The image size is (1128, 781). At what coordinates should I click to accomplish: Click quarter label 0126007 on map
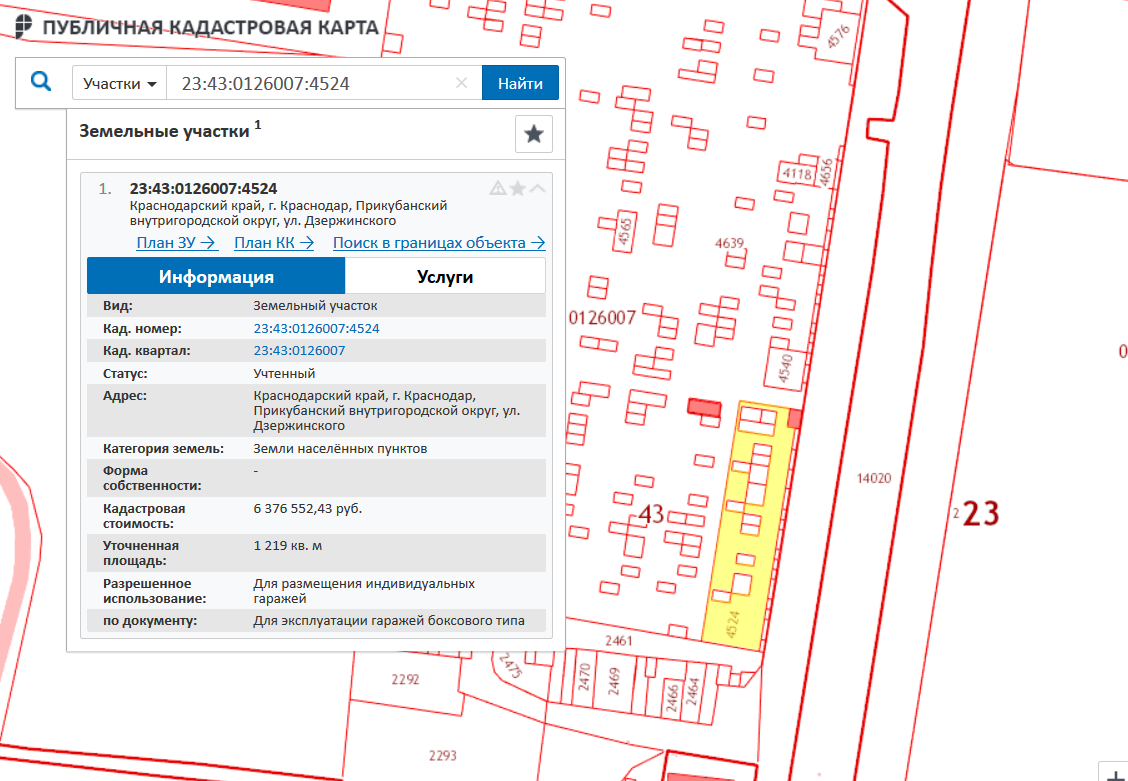coord(602,317)
